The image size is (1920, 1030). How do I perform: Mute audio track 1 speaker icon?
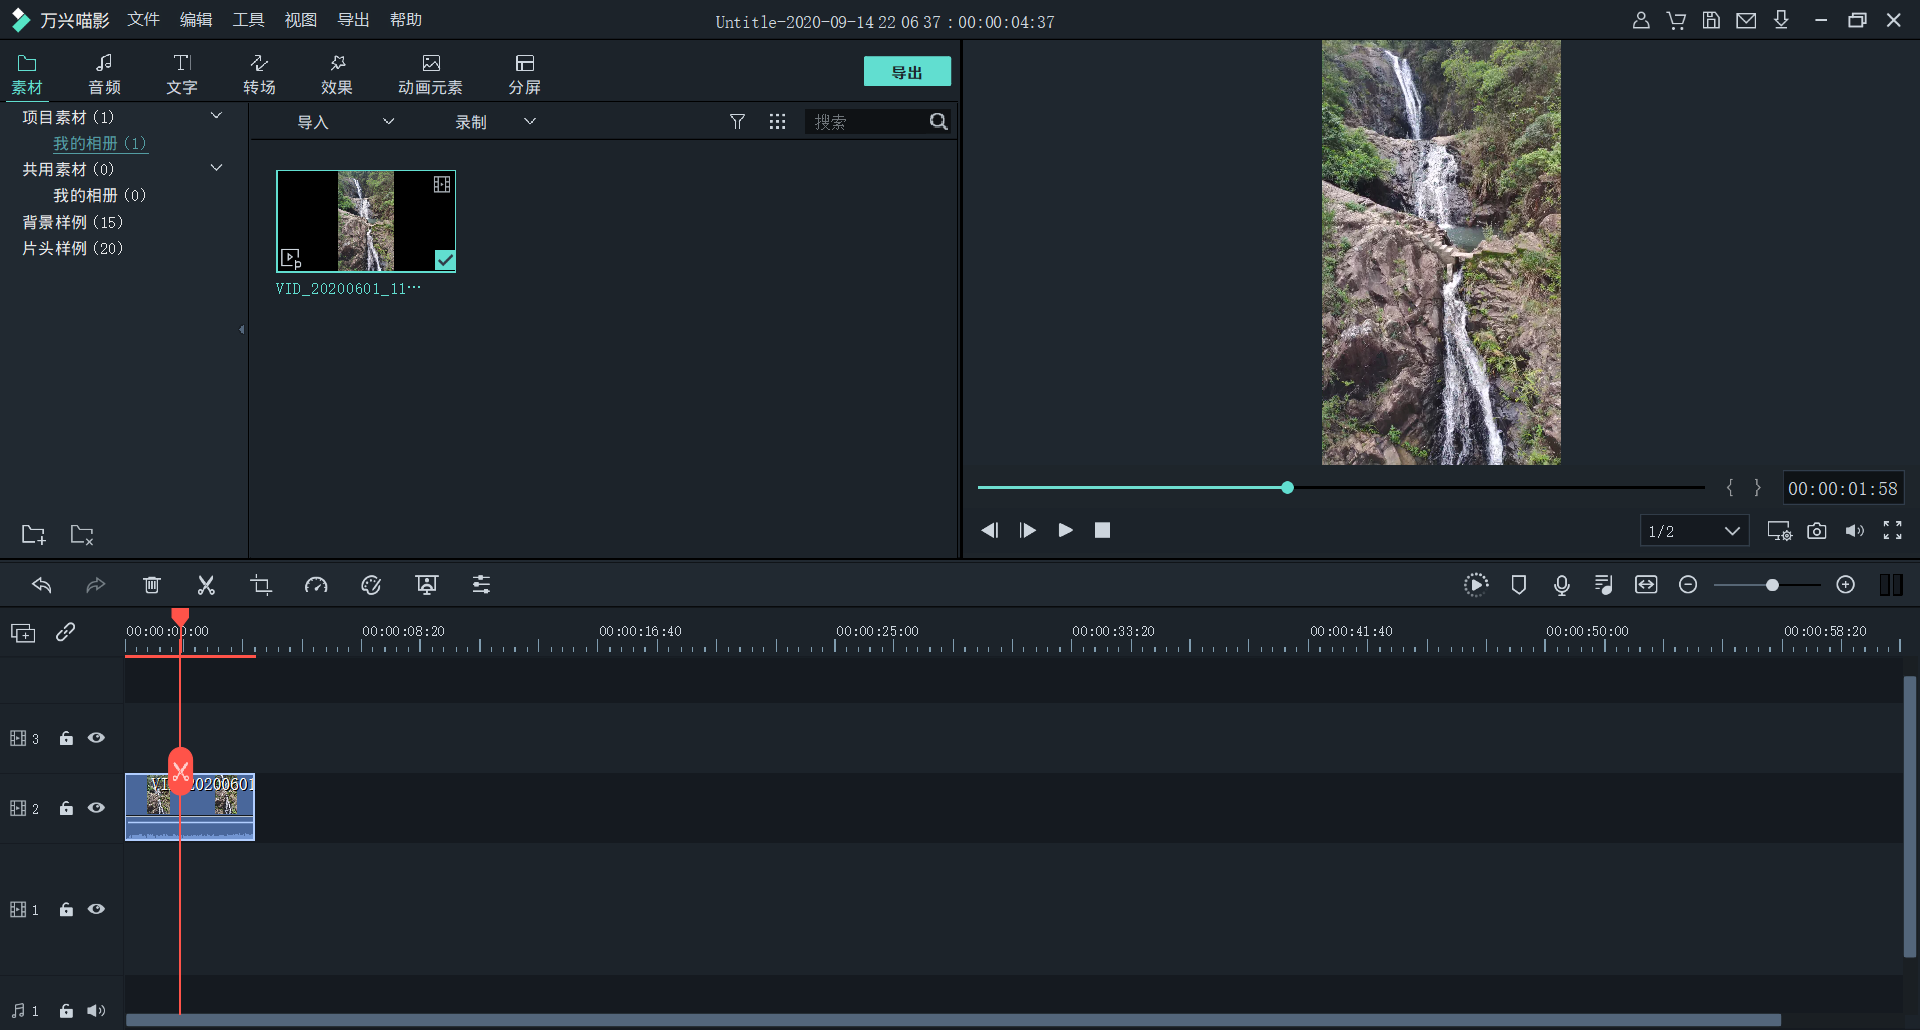coord(96,1011)
